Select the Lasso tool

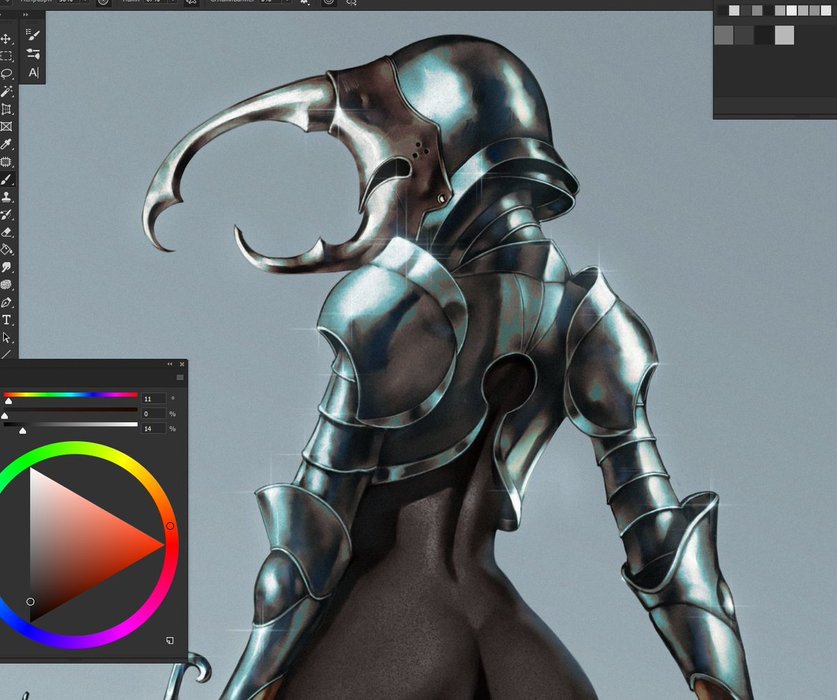[x=6, y=74]
